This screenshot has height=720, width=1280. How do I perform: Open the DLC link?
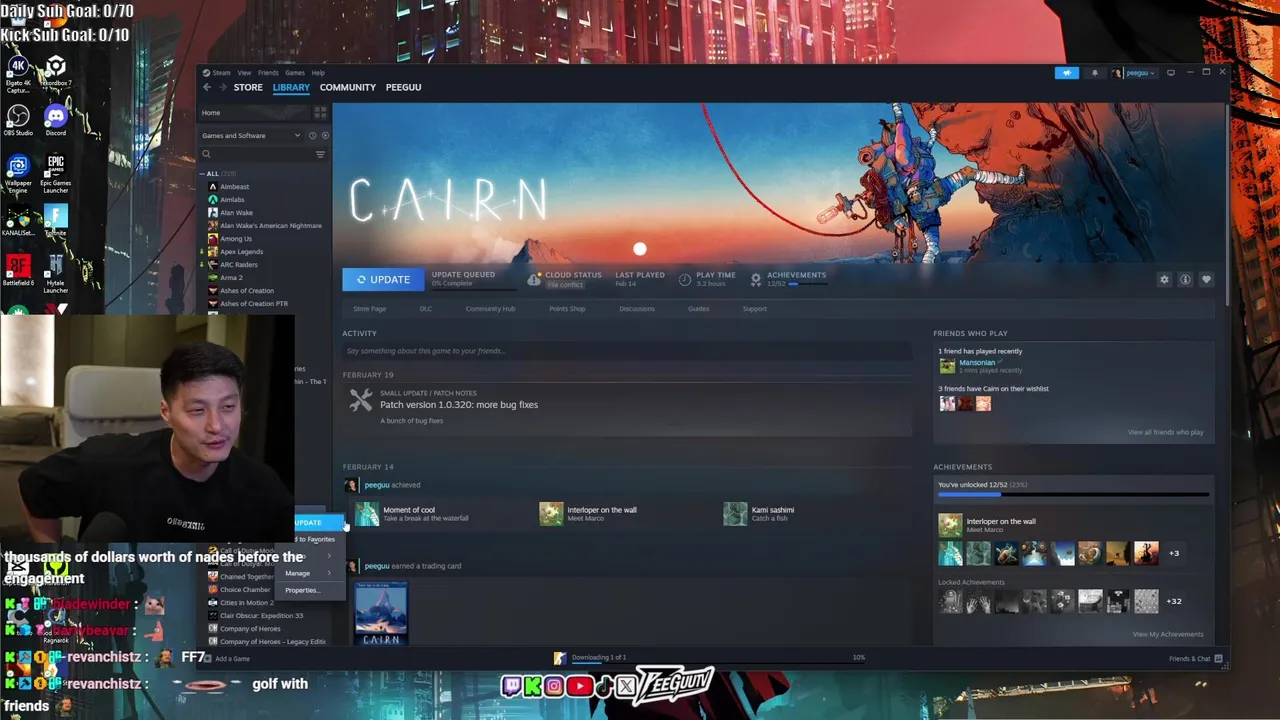pyautogui.click(x=426, y=309)
